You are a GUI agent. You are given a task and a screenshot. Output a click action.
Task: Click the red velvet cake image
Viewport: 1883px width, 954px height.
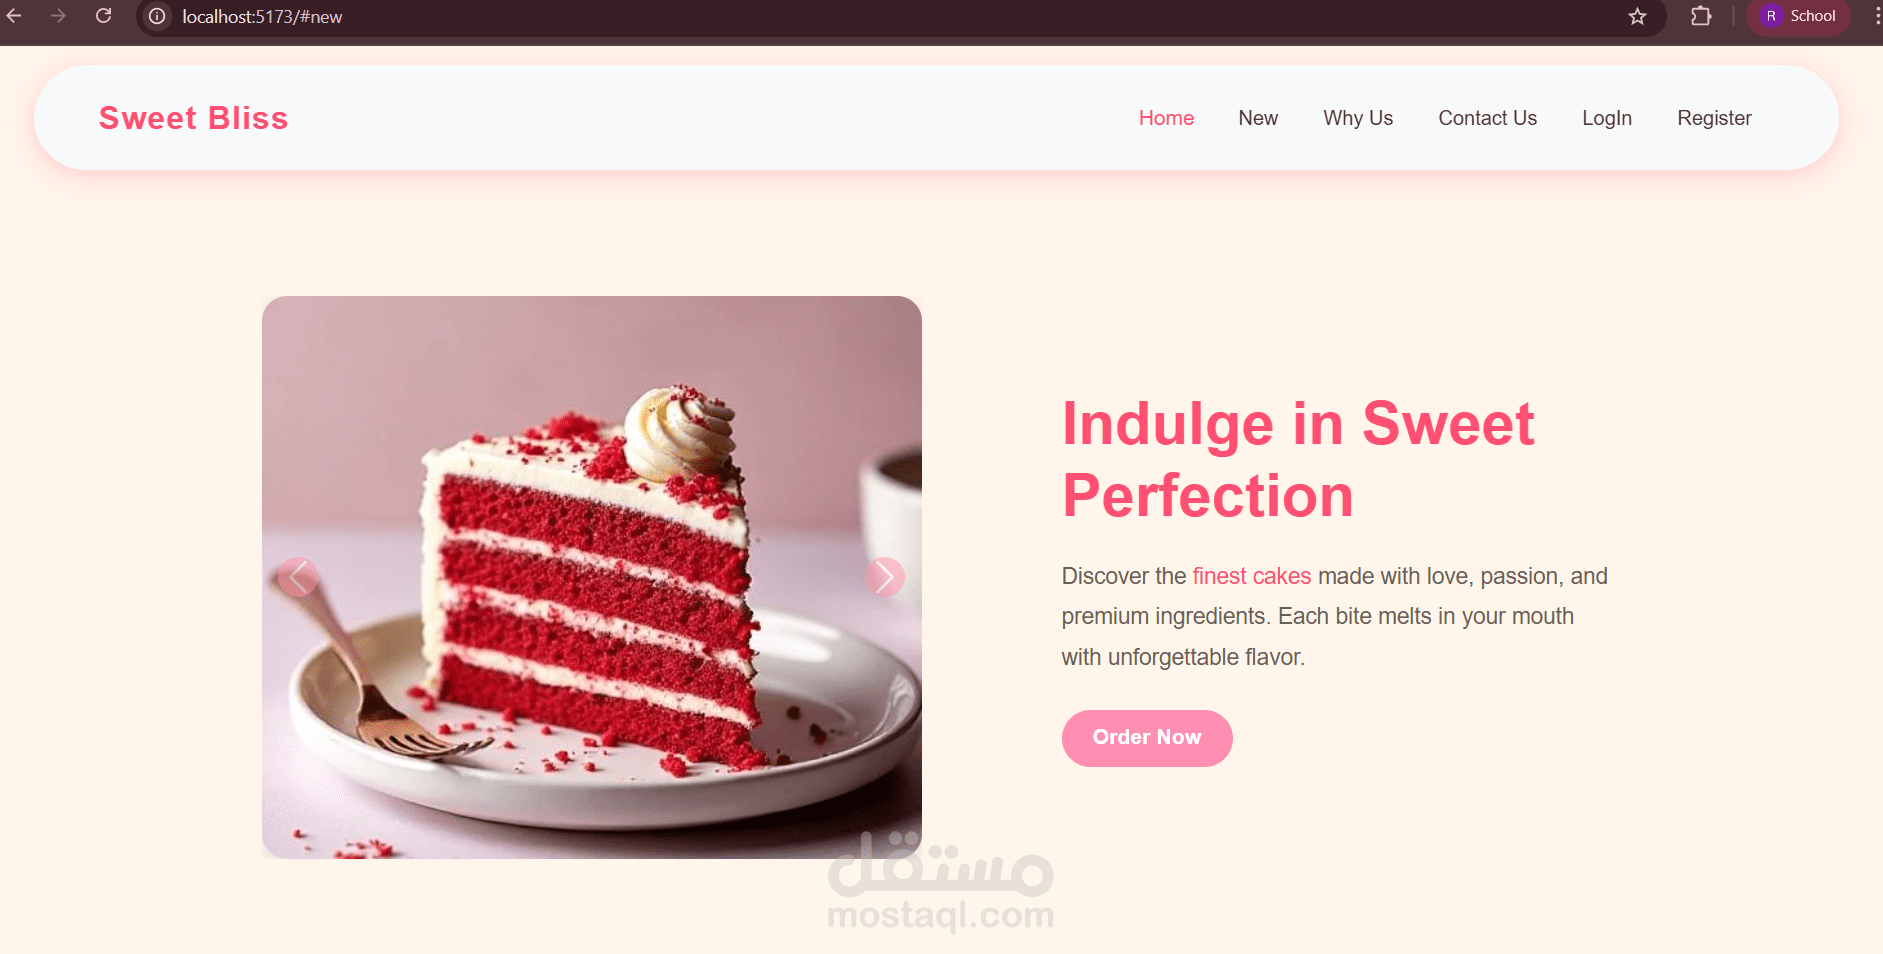[x=592, y=577]
